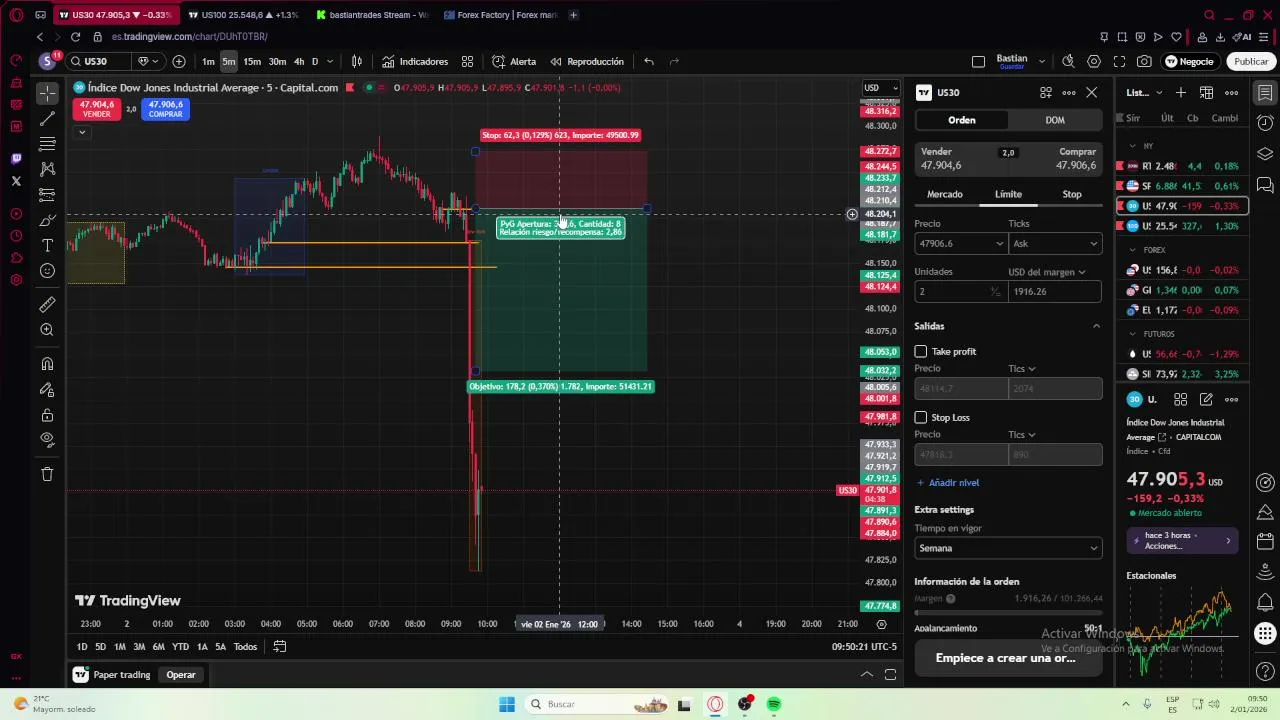Image resolution: width=1280 pixels, height=720 pixels.
Task: Collapse the Salidas section
Action: 1096,326
